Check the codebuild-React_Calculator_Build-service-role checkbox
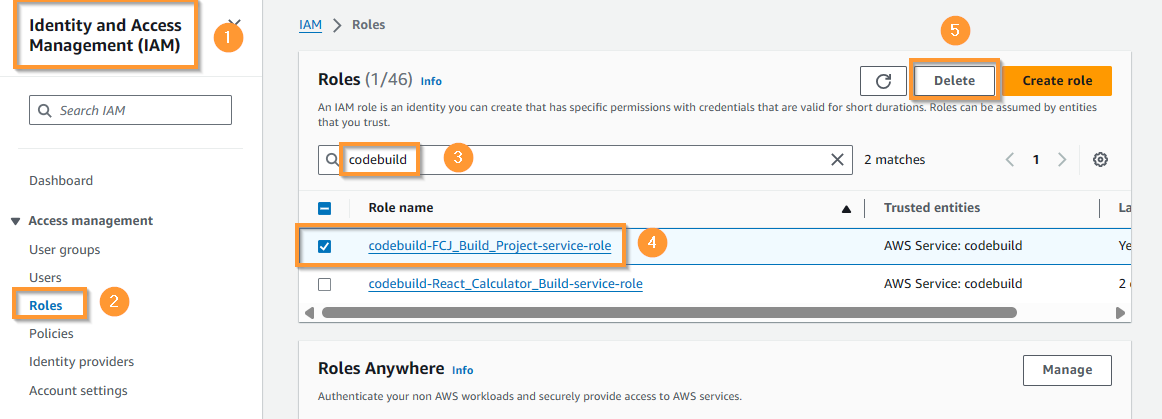 325,284
